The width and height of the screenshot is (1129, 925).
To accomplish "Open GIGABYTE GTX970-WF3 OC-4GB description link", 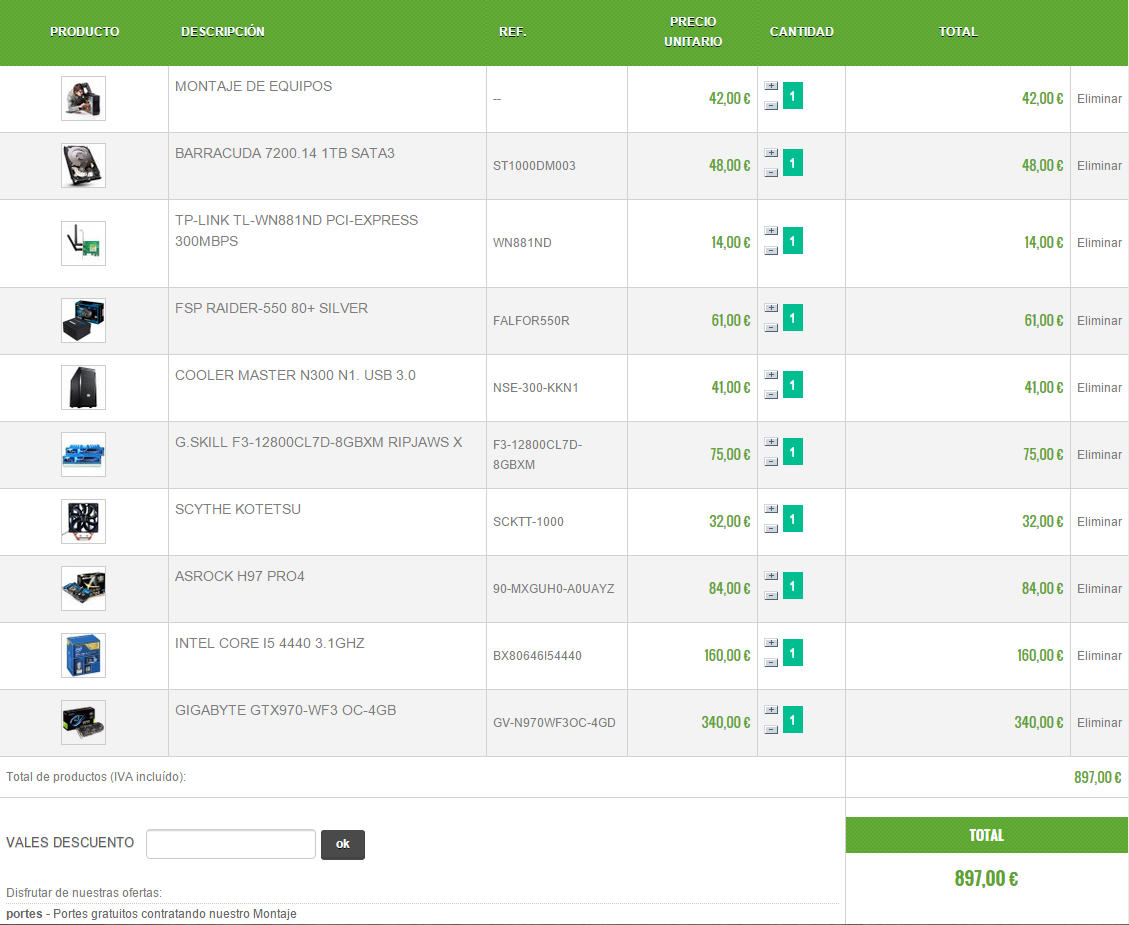I will click(285, 710).
